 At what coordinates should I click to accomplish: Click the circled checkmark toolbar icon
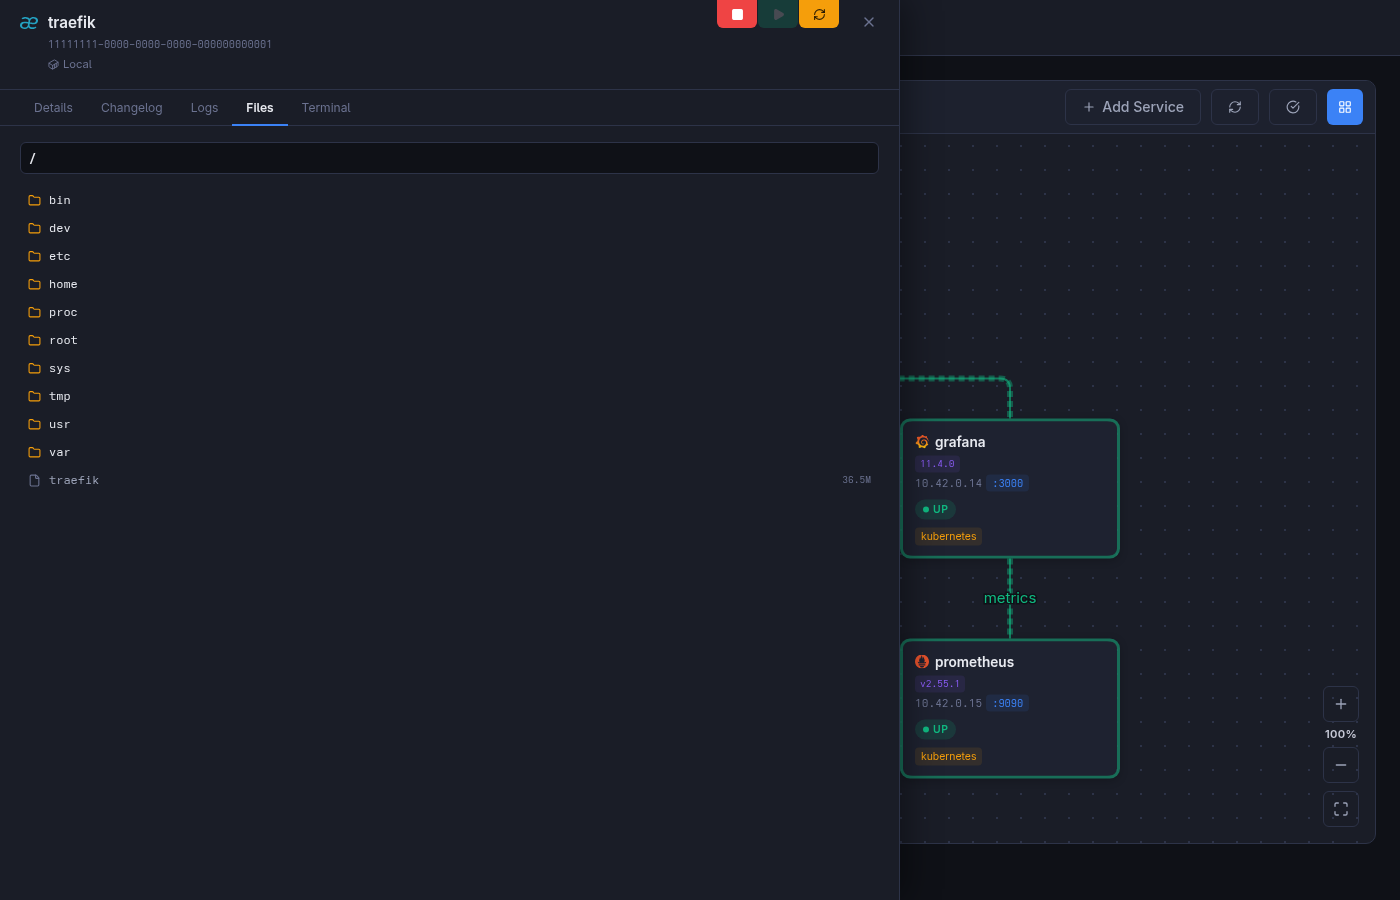pyautogui.click(x=1293, y=107)
